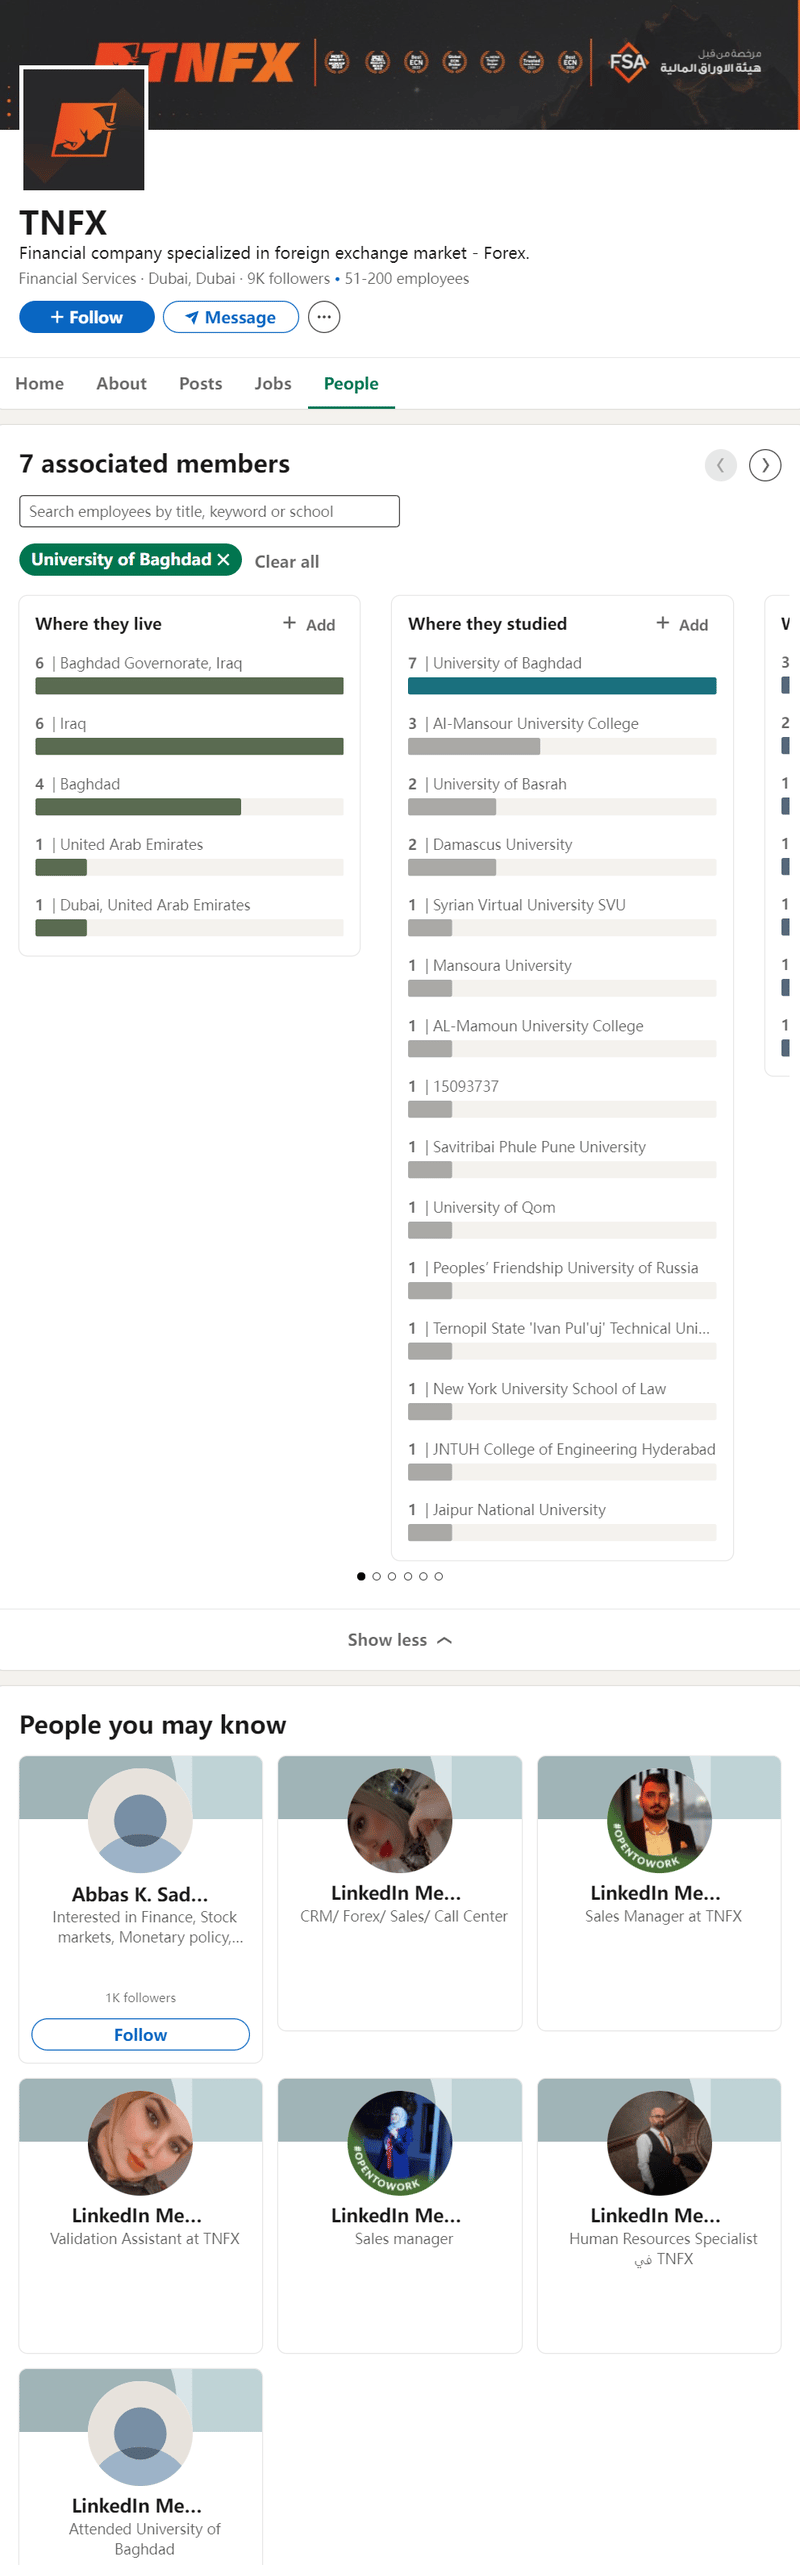
Task: Follow the TNFX company page
Action: (87, 317)
